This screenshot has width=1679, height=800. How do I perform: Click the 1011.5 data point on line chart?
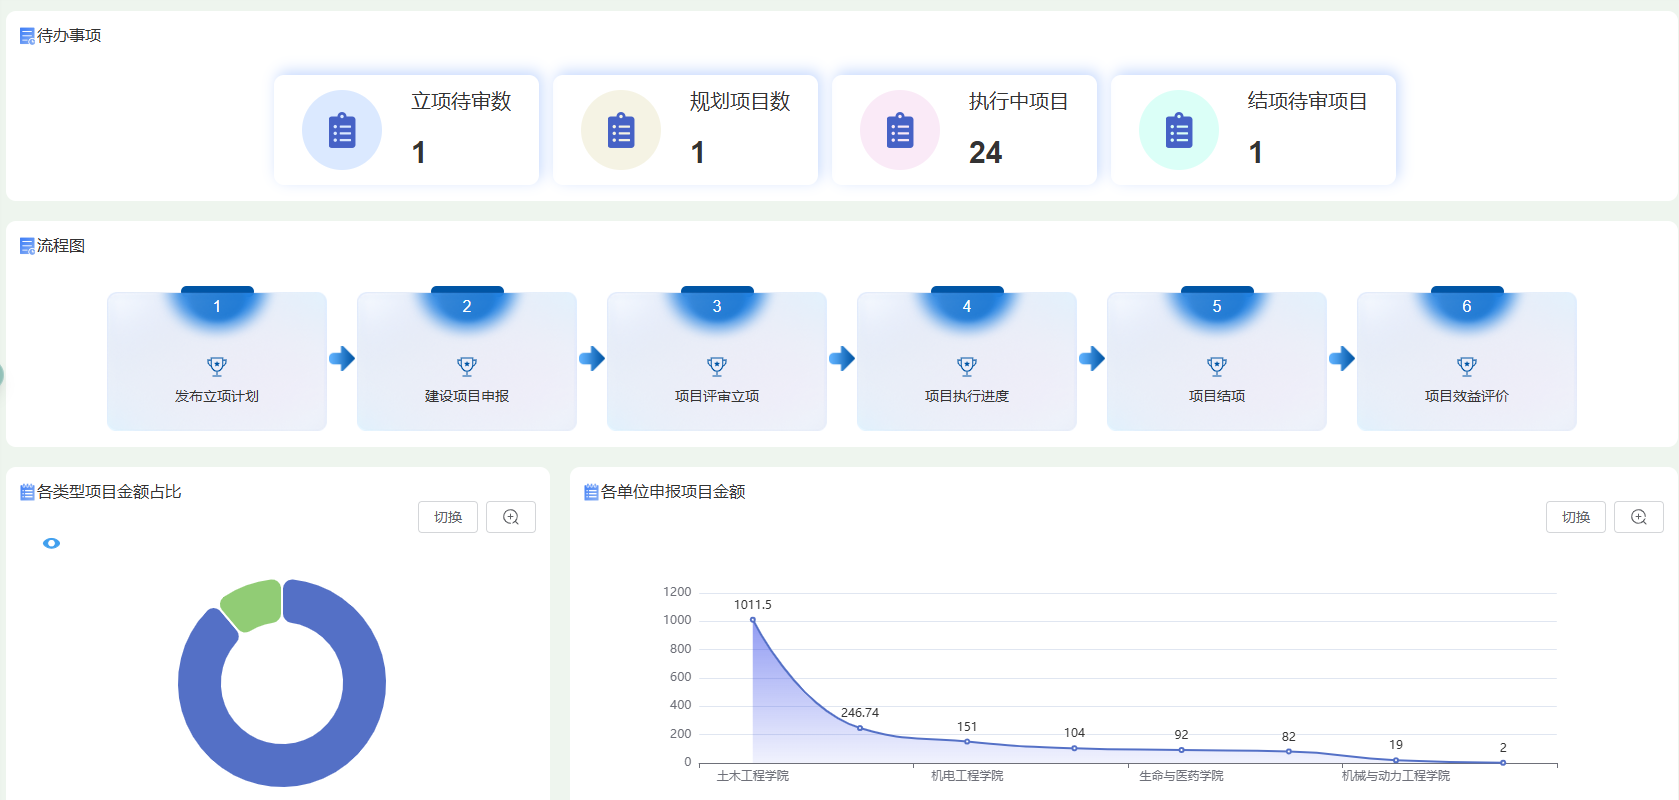pyautogui.click(x=753, y=620)
